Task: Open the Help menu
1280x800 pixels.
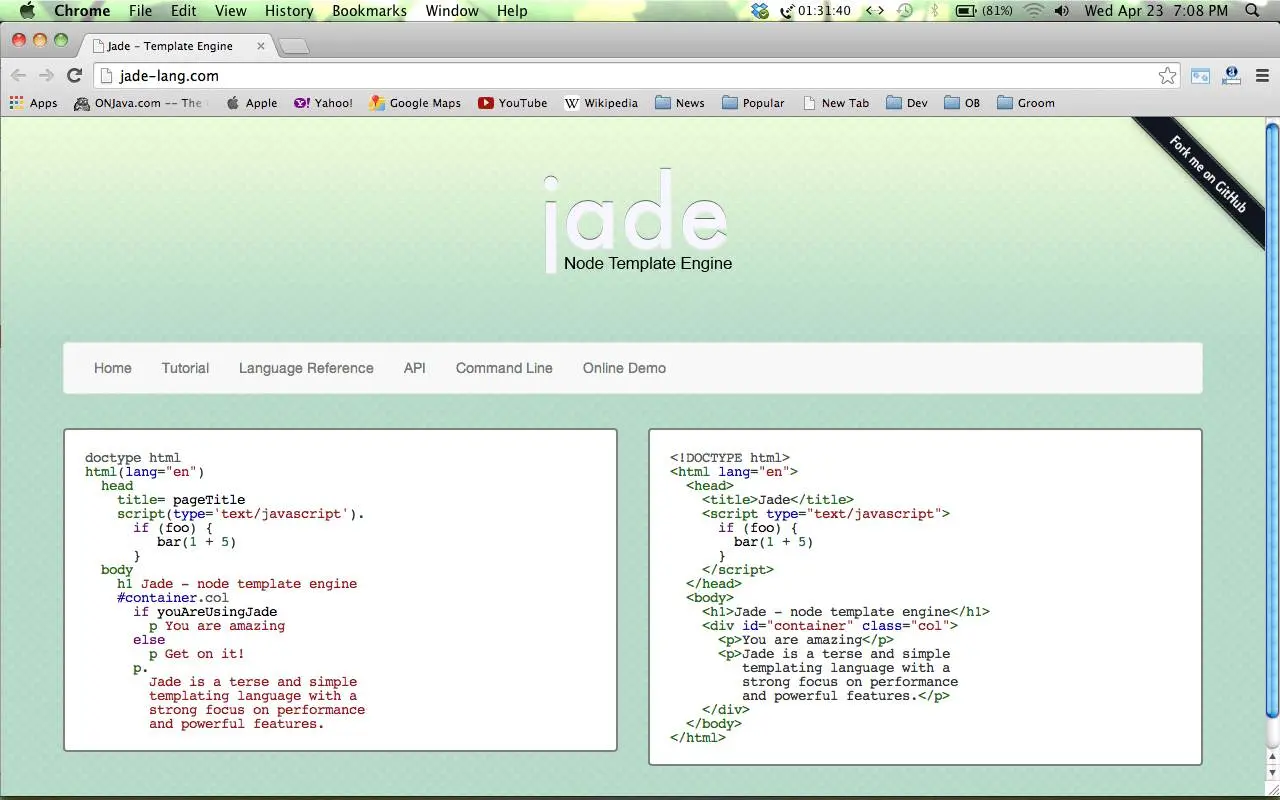Action: [x=512, y=11]
